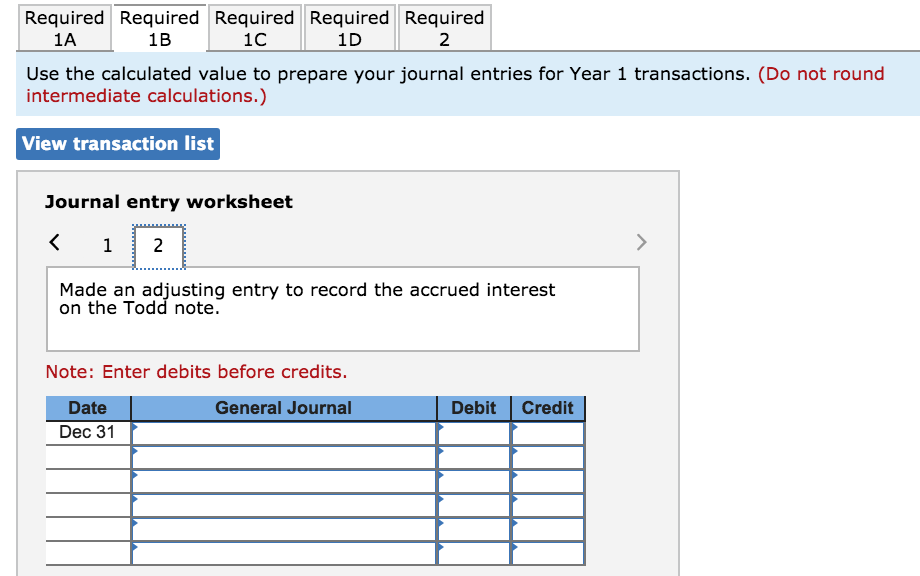
Task: Click the Todd note description box
Action: pyautogui.click(x=343, y=308)
